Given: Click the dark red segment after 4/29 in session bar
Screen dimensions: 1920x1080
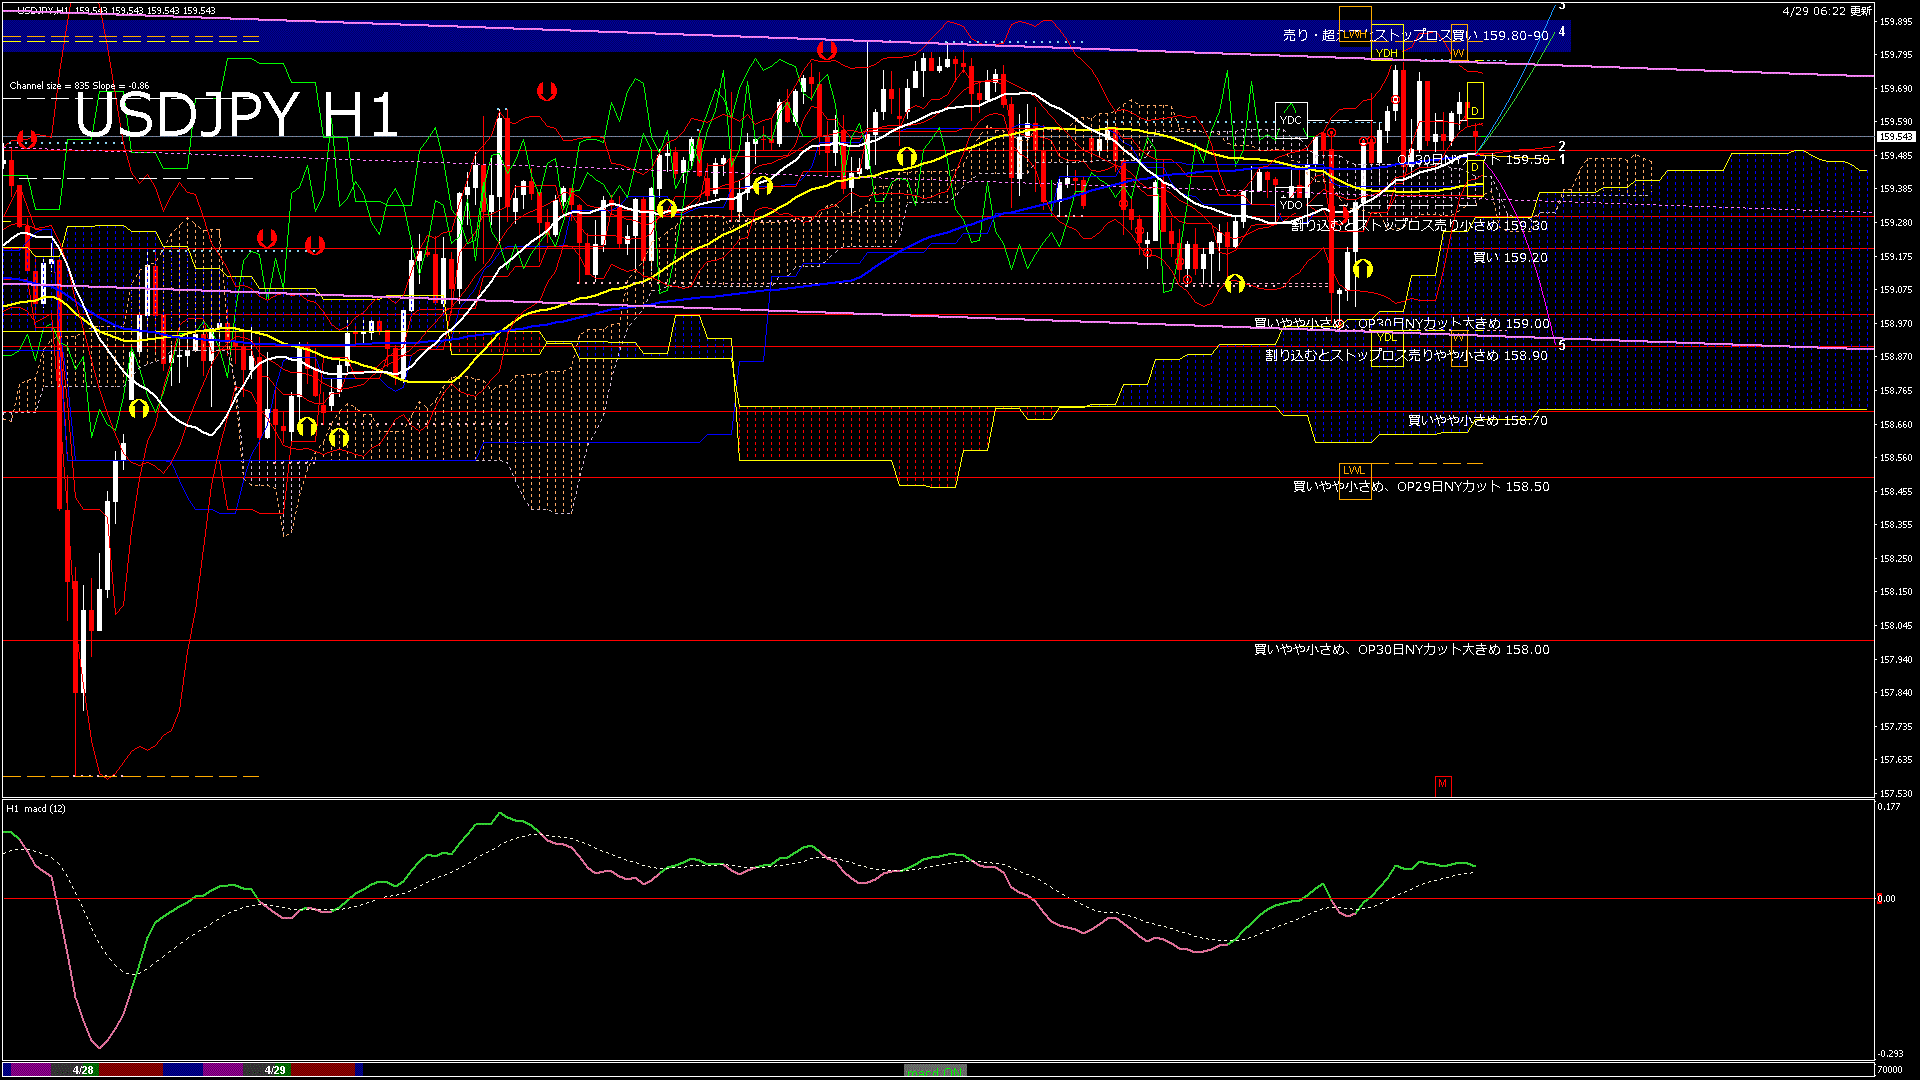Looking at the screenshot, I should (323, 1070).
